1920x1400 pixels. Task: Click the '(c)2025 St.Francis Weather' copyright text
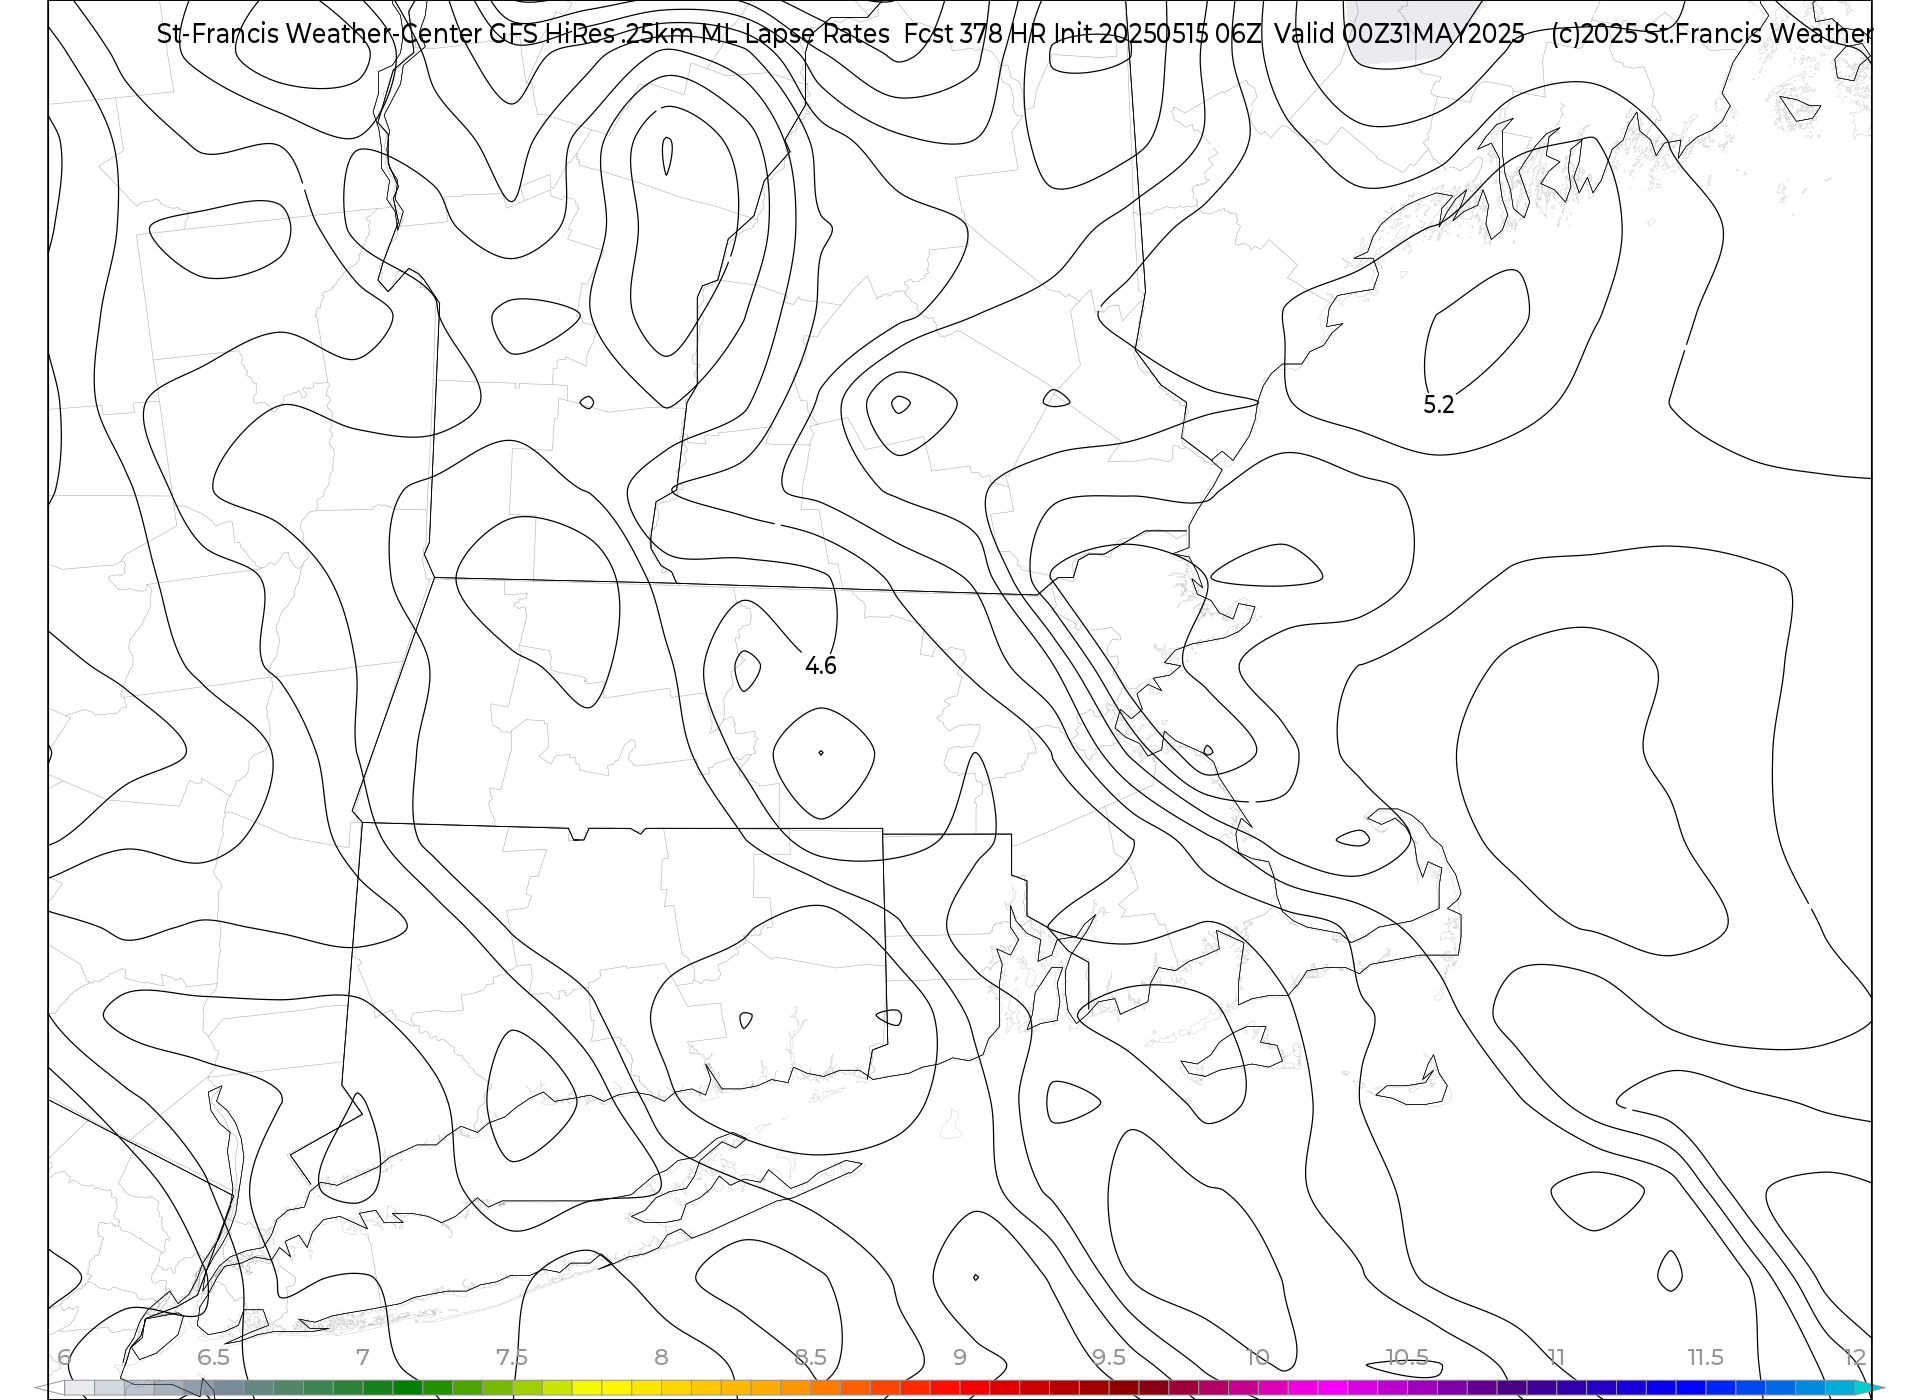click(1711, 34)
